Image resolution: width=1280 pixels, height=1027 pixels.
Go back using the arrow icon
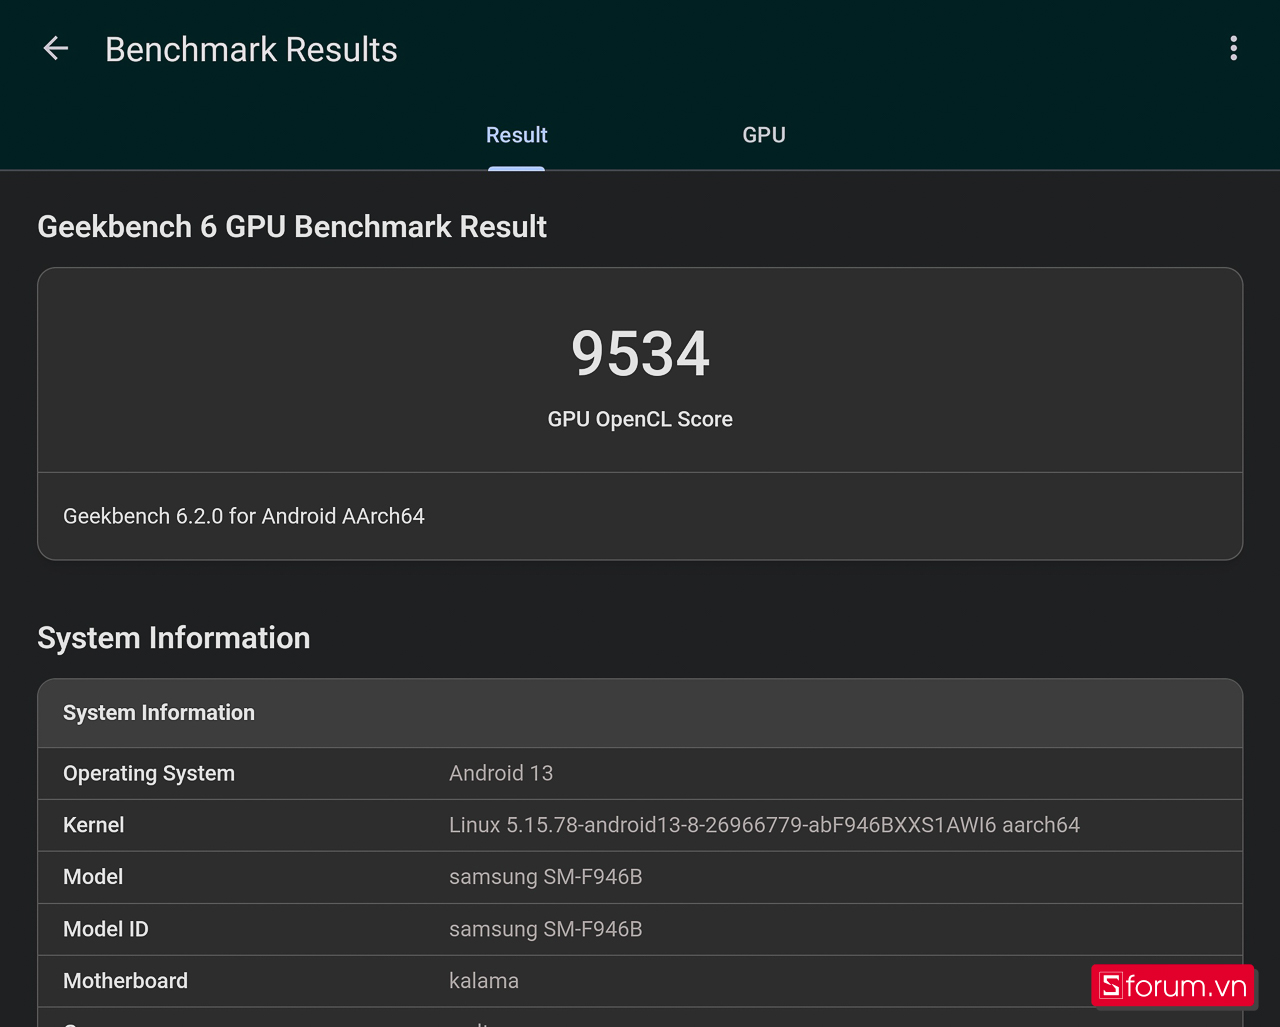pyautogui.click(x=56, y=48)
